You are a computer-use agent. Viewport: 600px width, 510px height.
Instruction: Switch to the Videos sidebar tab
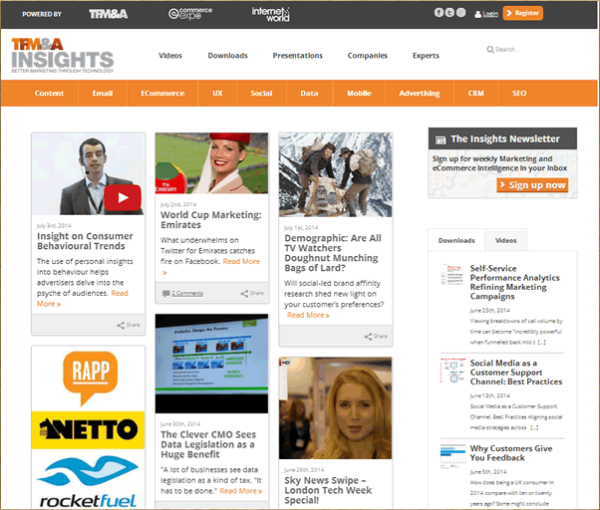(x=506, y=240)
